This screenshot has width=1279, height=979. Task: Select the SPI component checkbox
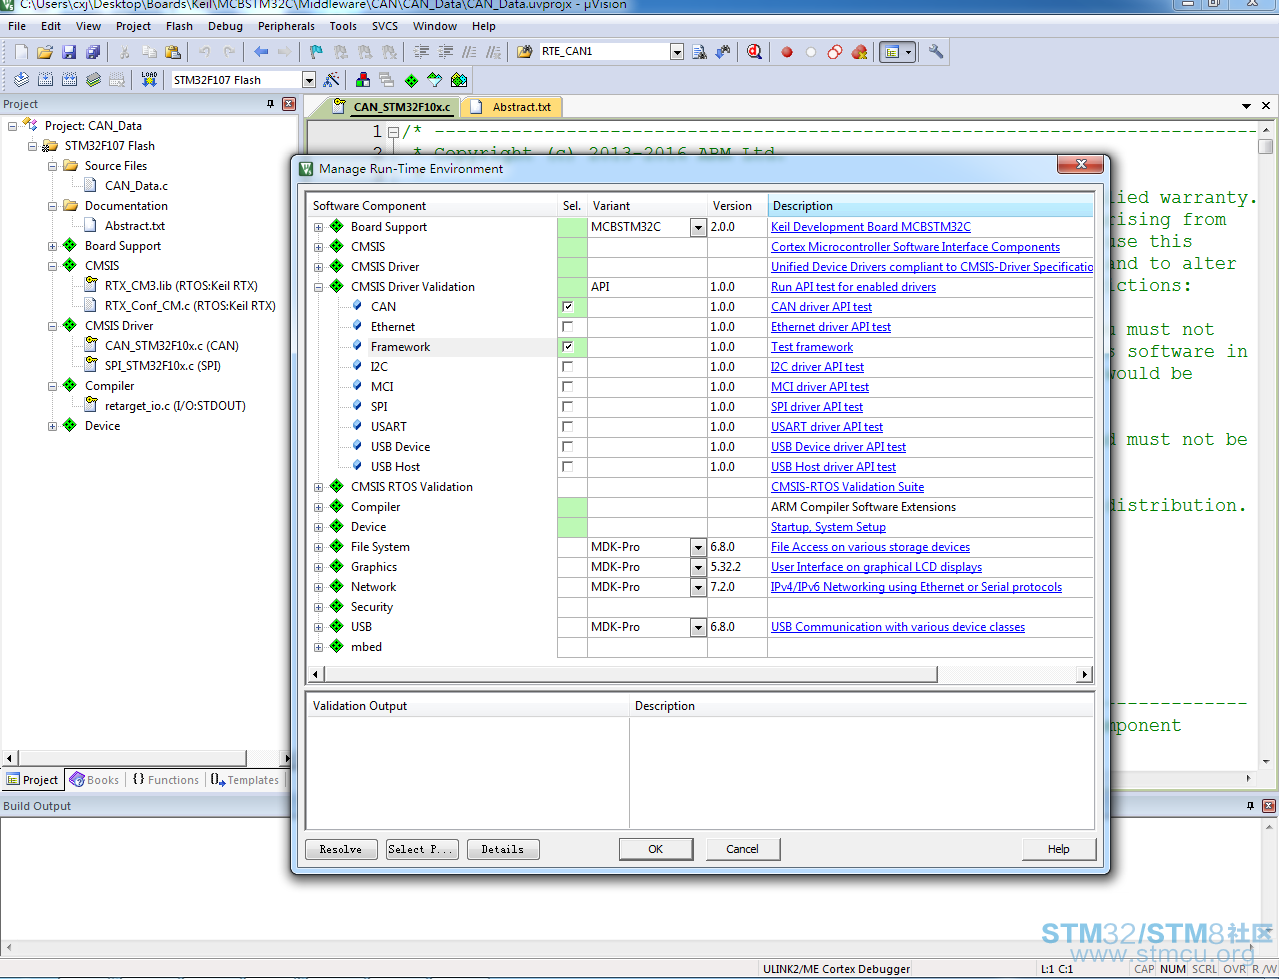pos(568,407)
